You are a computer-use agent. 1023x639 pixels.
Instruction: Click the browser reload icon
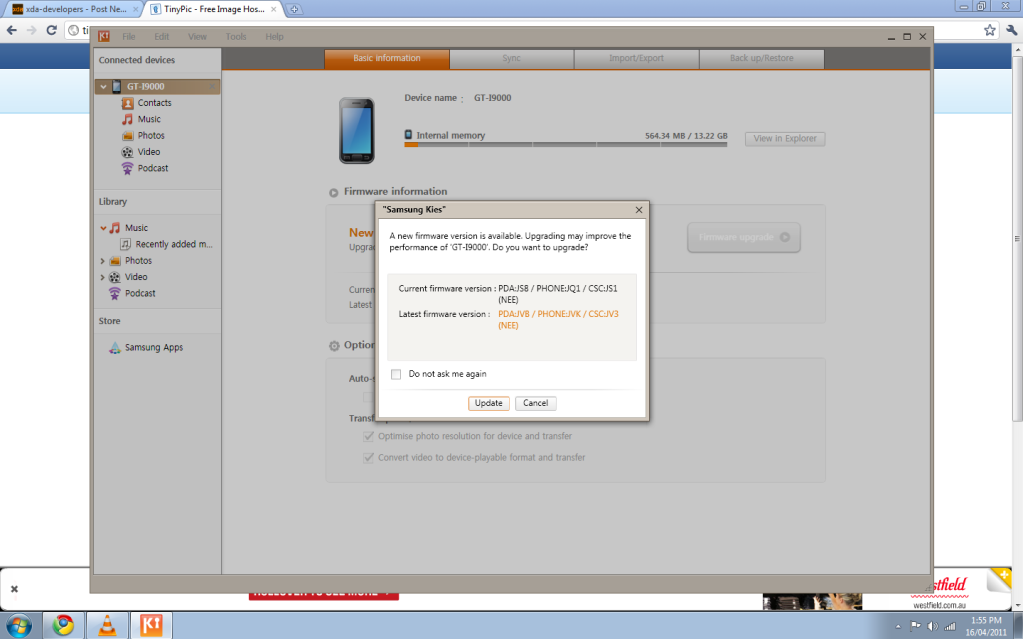pos(52,30)
